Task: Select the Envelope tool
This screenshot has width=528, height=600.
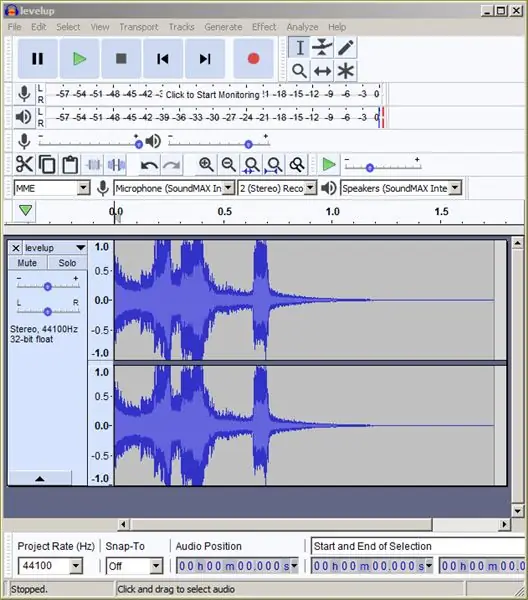Action: click(322, 48)
